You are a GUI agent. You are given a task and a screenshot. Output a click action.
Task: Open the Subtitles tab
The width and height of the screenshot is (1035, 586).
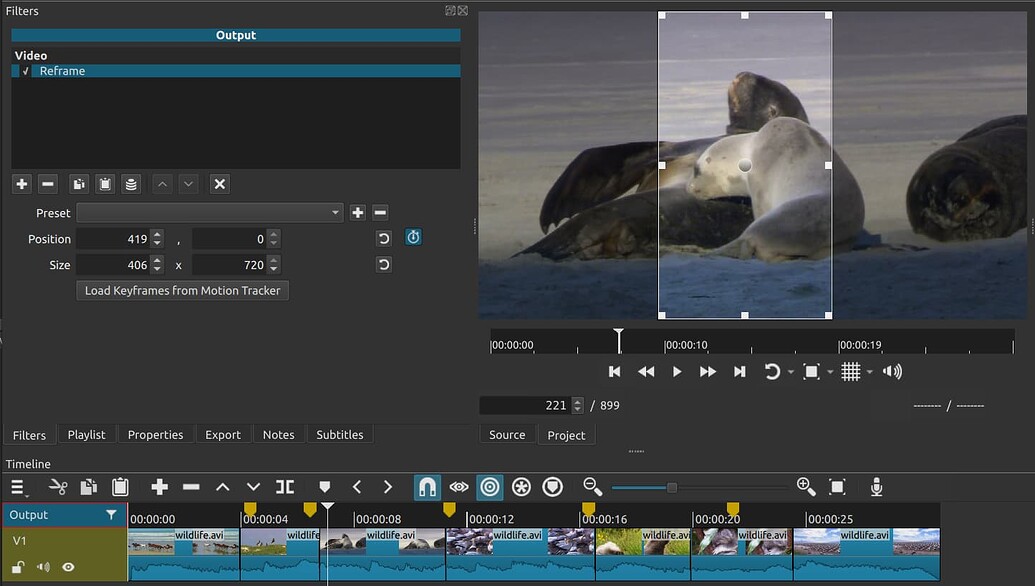[339, 434]
